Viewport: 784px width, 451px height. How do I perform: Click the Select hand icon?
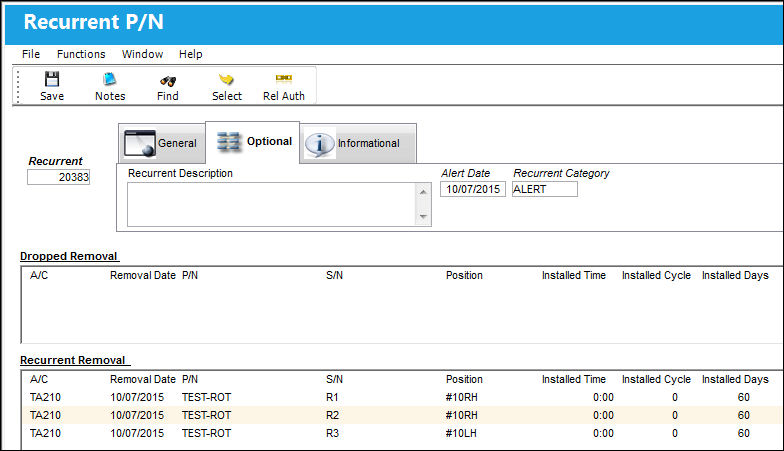click(226, 79)
